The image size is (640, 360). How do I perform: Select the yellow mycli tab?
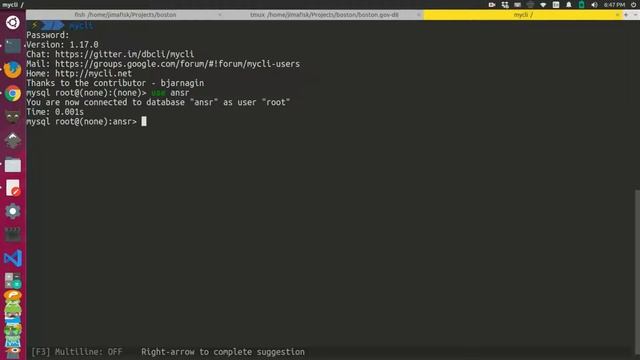[523, 15]
